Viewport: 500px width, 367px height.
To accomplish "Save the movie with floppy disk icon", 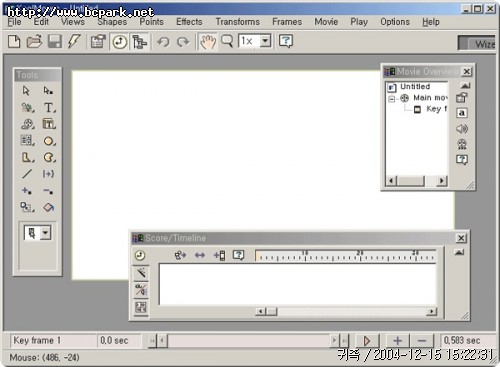I will [54, 42].
